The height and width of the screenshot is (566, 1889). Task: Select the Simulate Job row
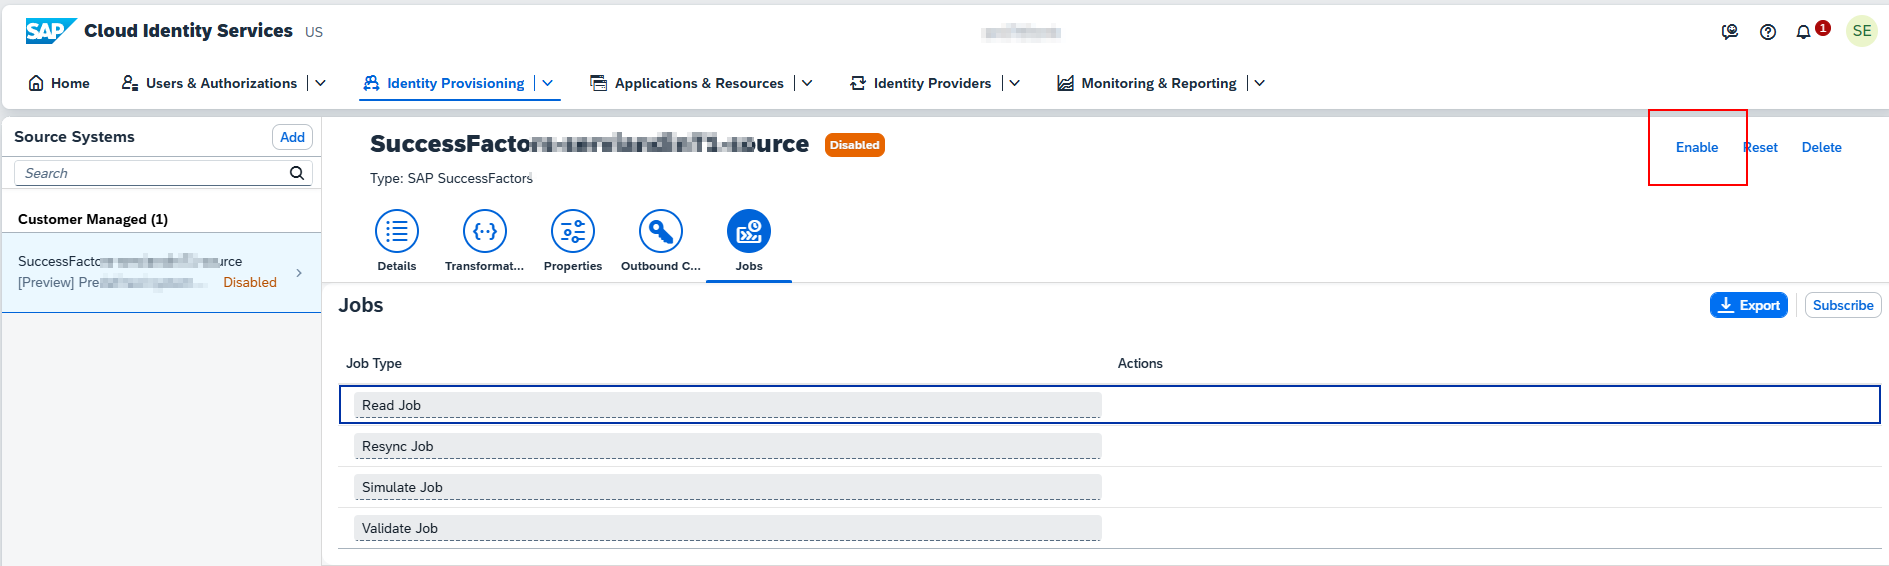click(1110, 487)
